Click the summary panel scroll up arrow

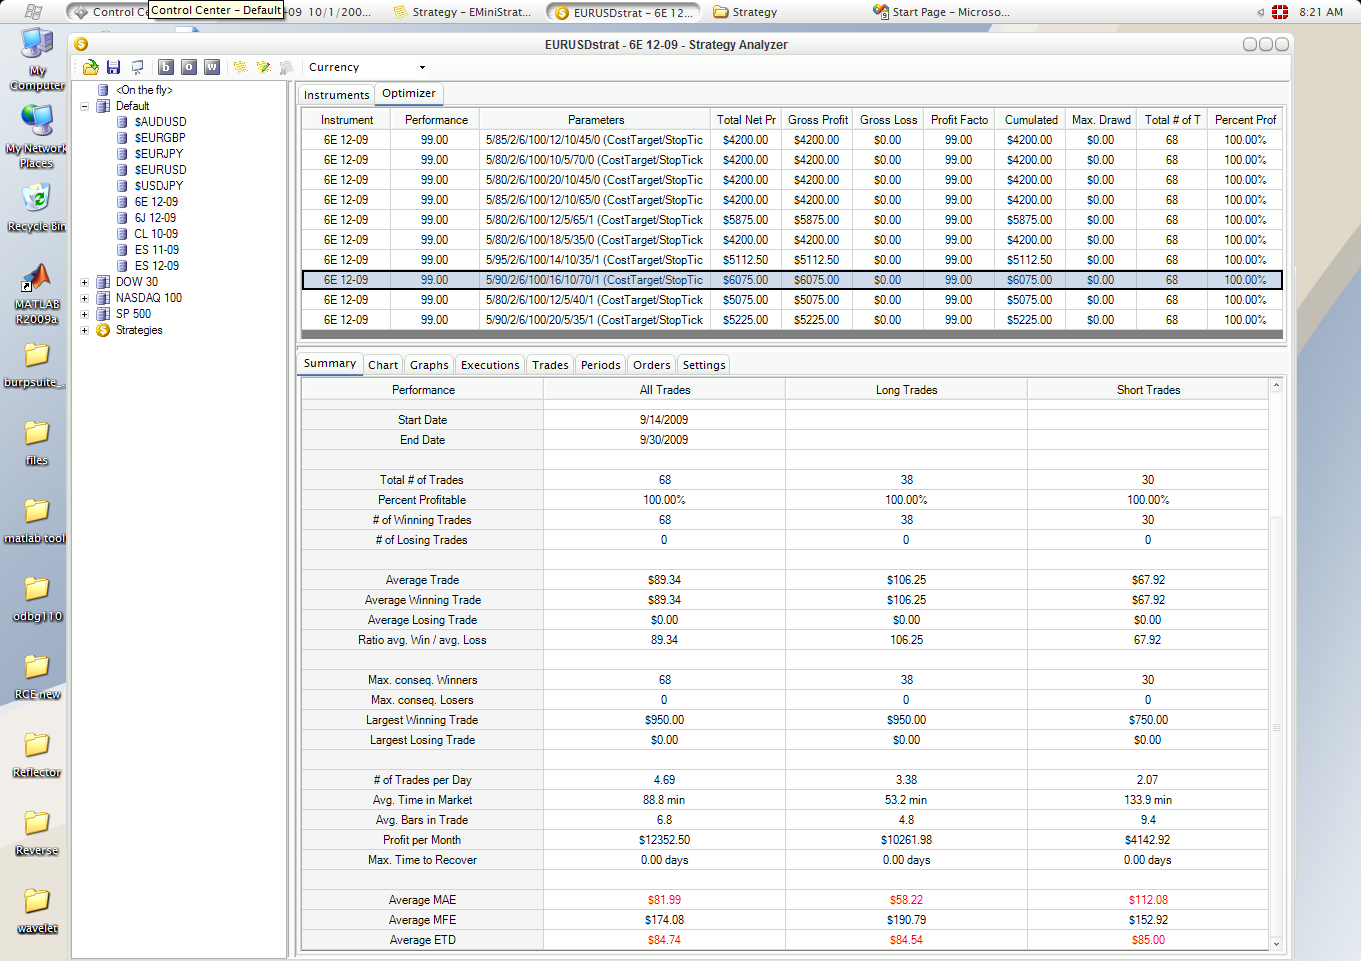(x=1276, y=385)
